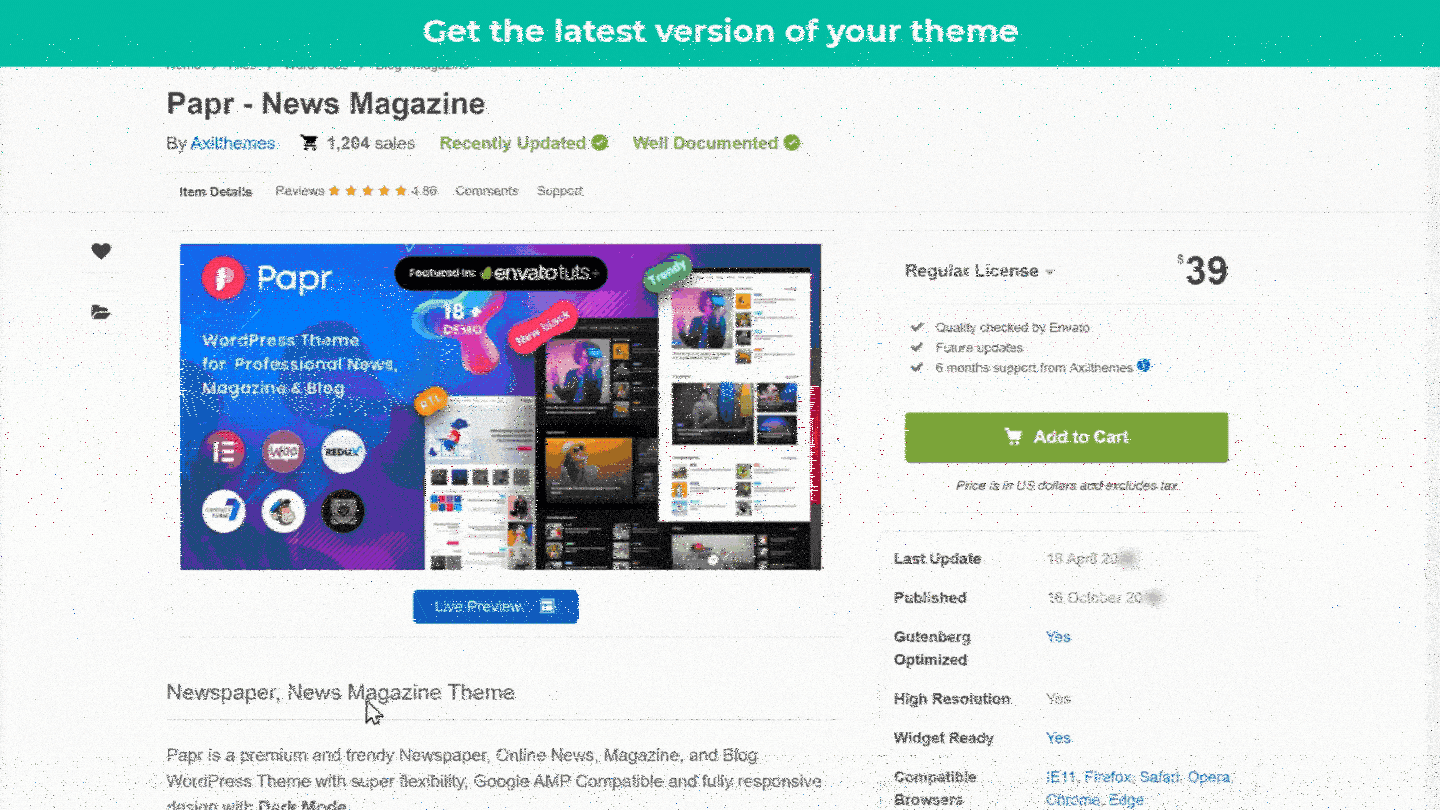Click the add to collection folder icon

(101, 312)
